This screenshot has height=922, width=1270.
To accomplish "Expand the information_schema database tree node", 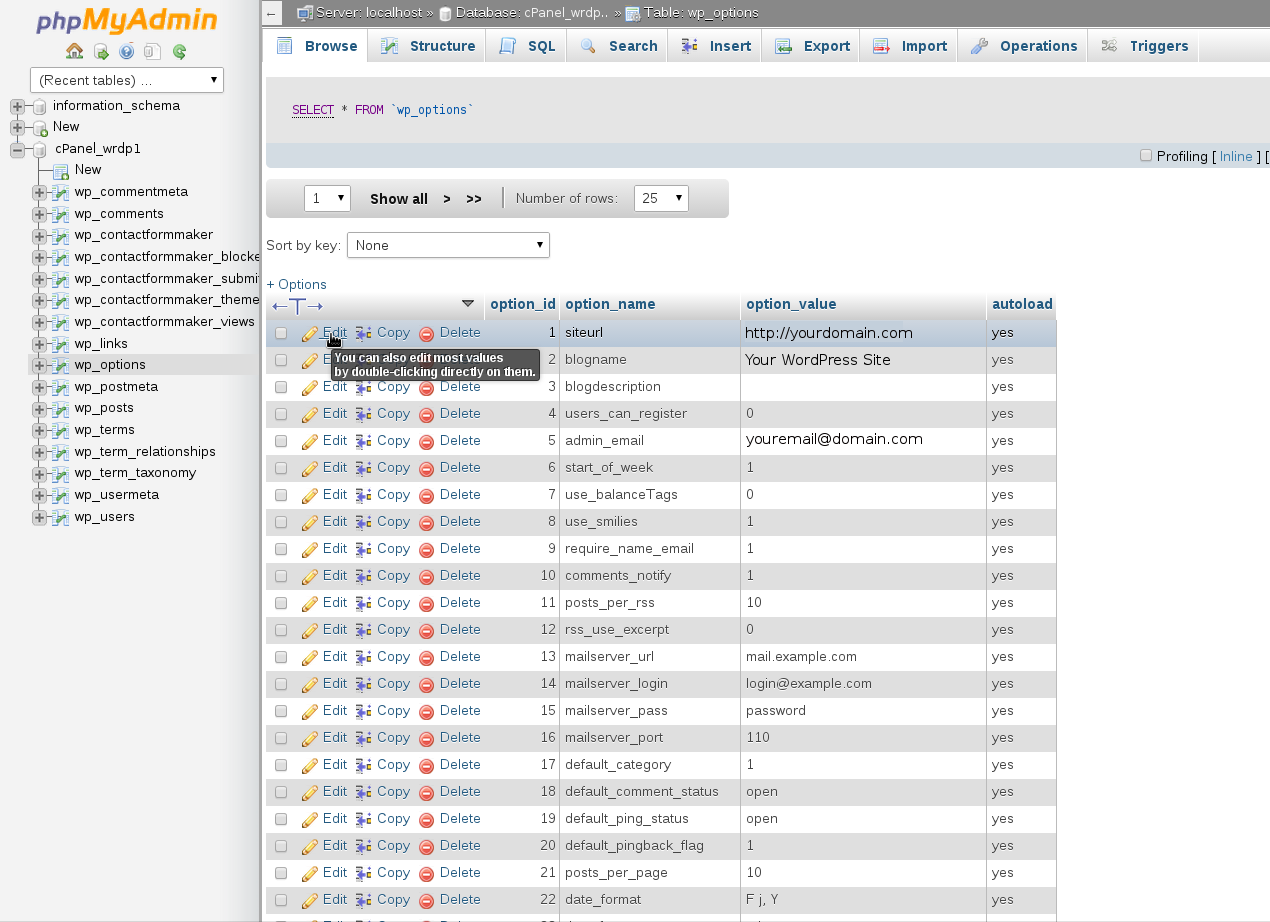I will click(17, 106).
